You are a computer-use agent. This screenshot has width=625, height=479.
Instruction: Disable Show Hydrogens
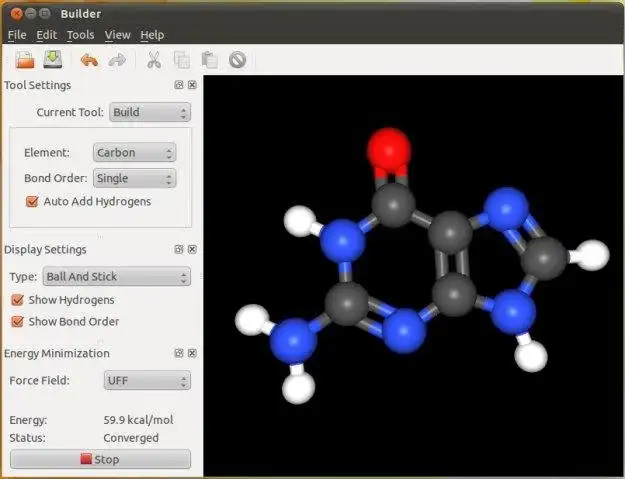18,300
